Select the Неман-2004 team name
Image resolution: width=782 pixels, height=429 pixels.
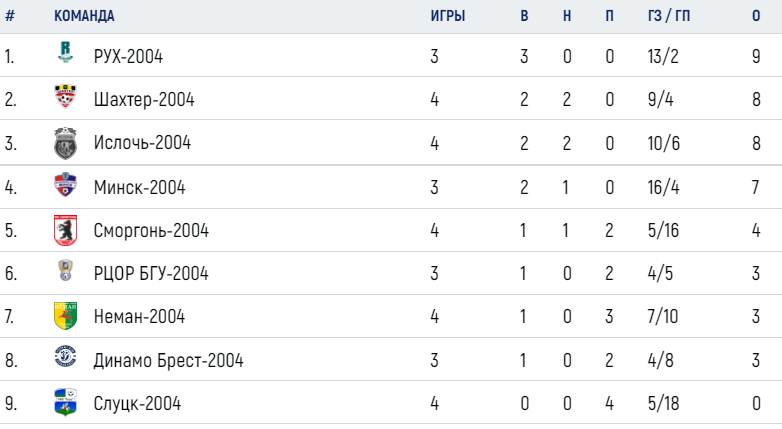click(x=139, y=316)
